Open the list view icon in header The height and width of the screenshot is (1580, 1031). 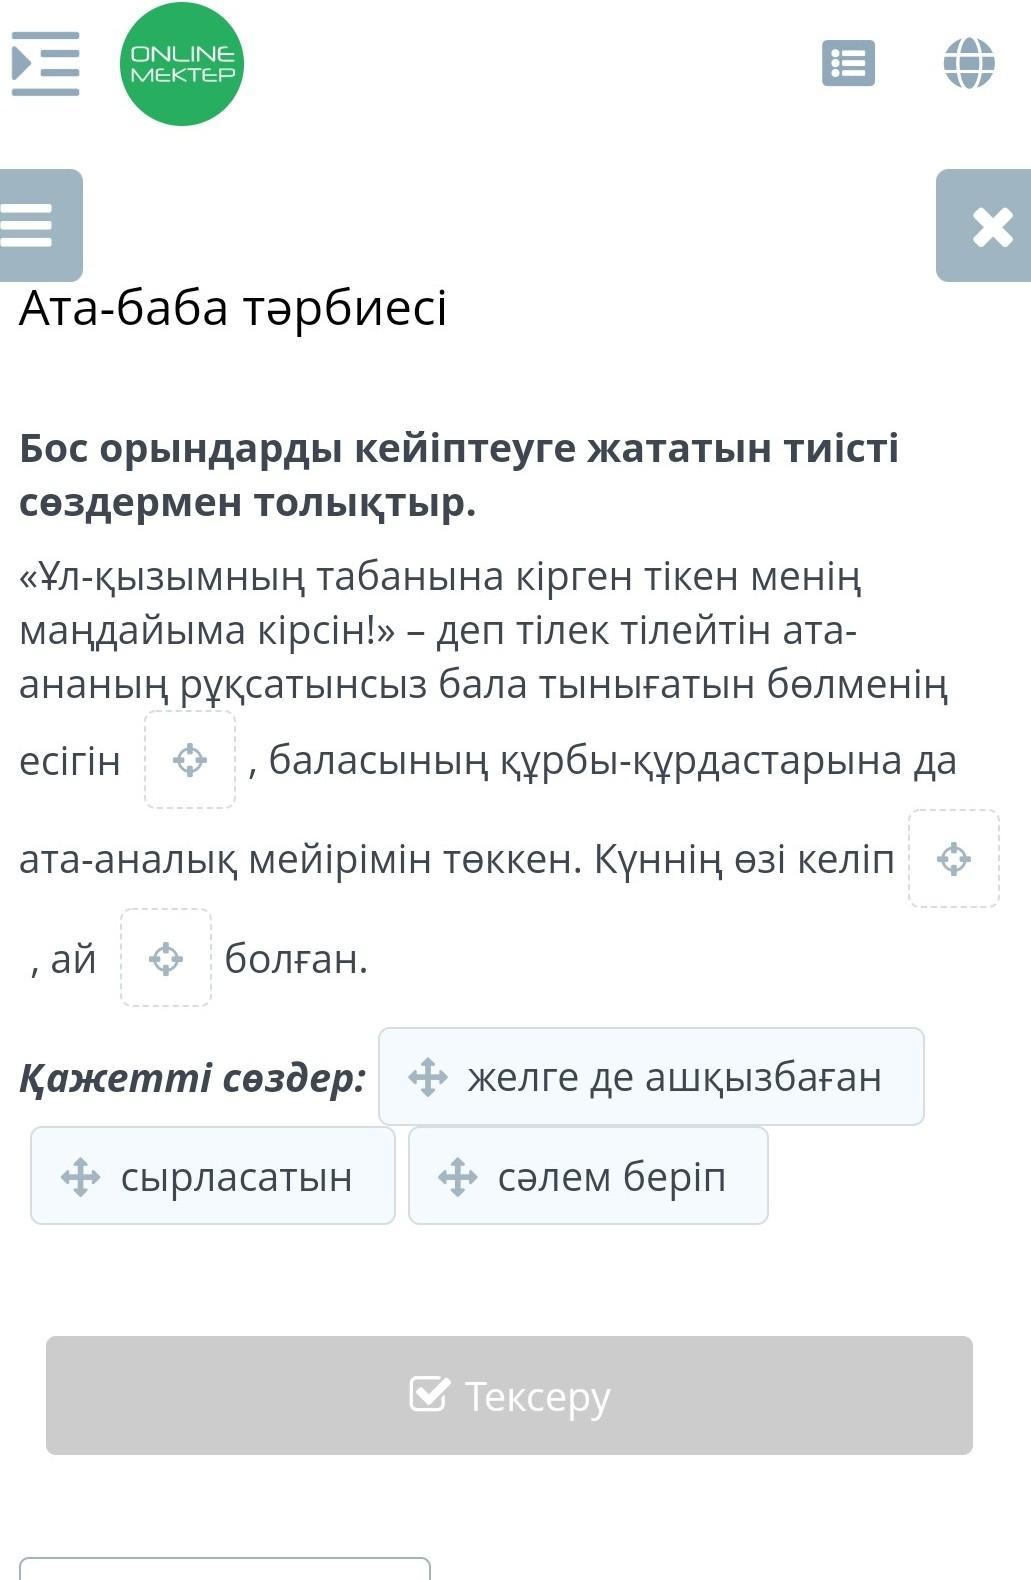click(x=848, y=63)
